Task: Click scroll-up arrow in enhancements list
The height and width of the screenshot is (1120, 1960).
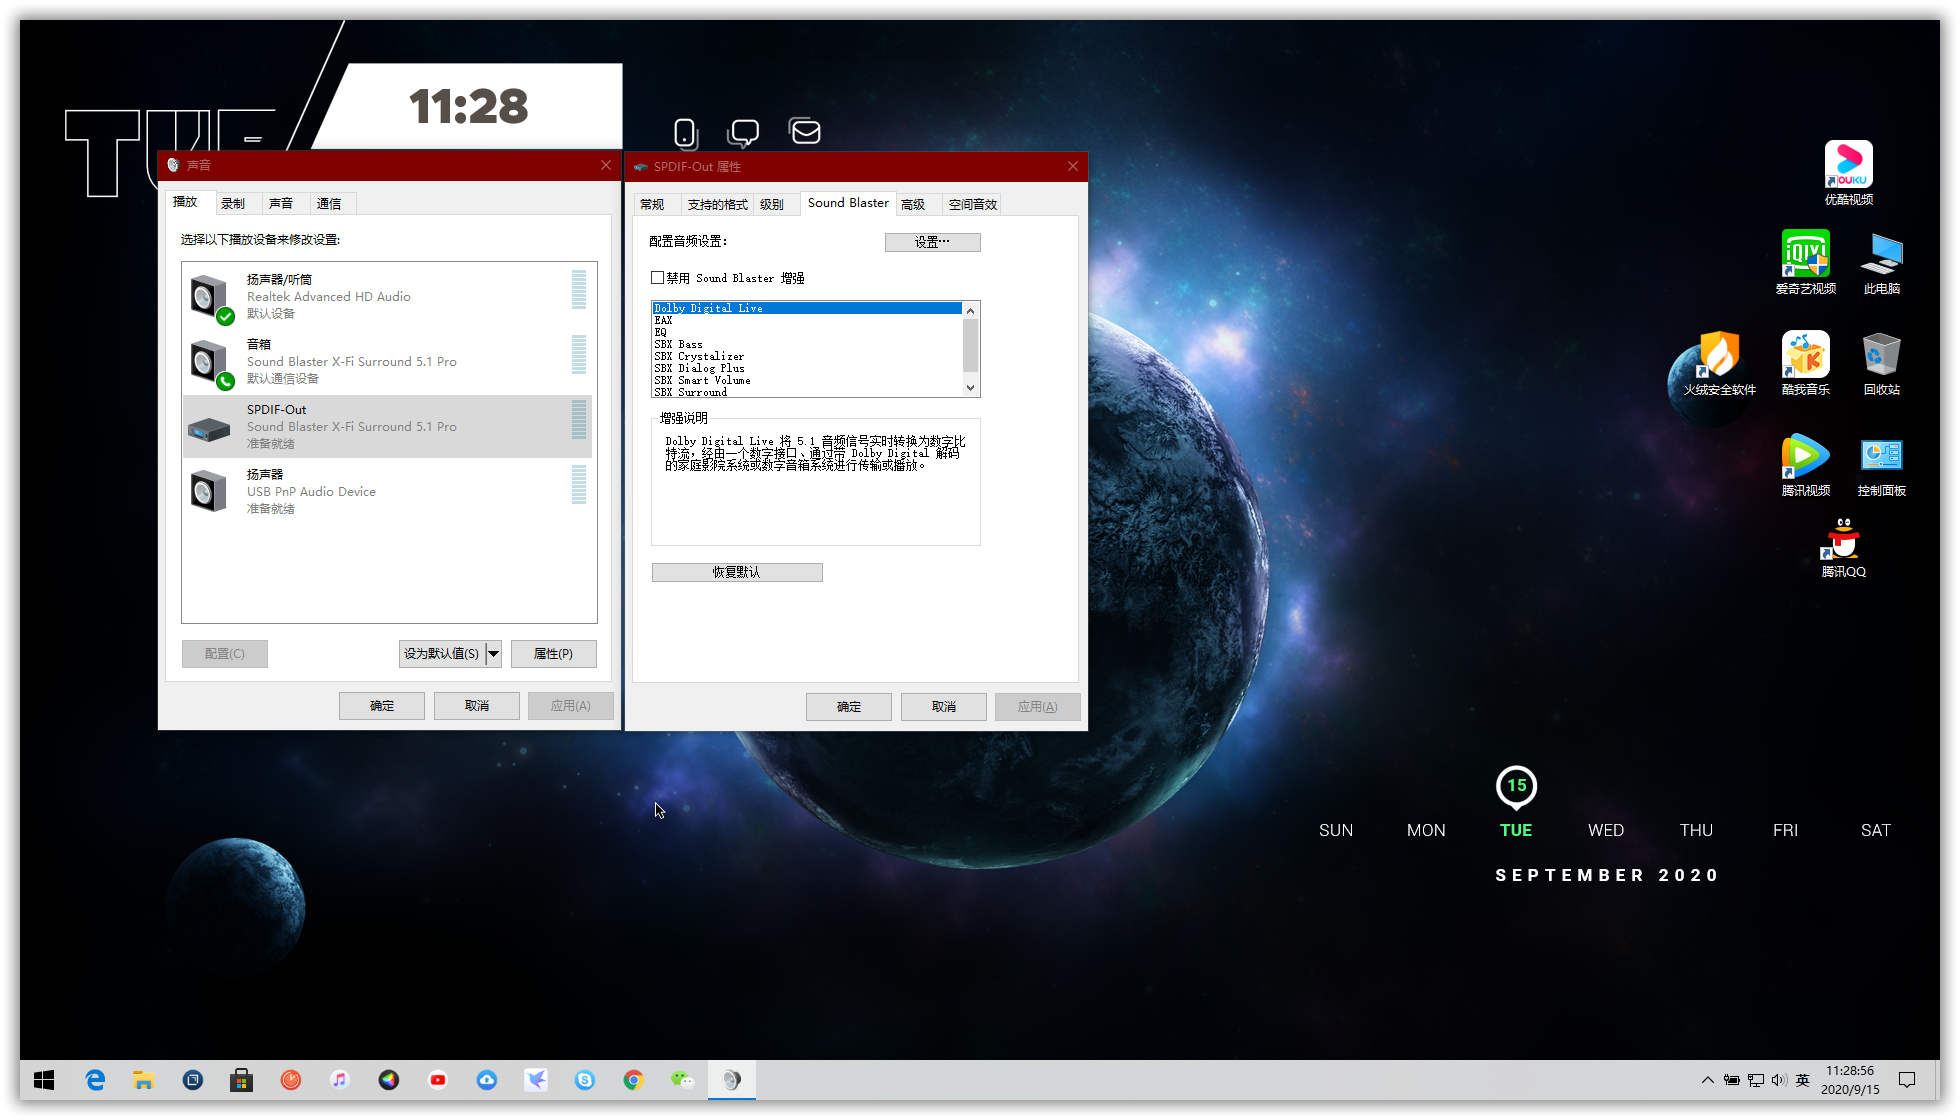Action: pos(970,310)
